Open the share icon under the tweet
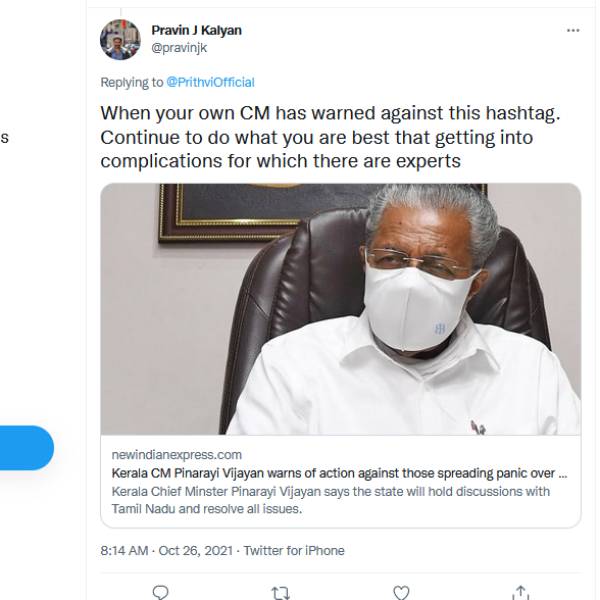Viewport: 600px width, 600px height. tap(520, 593)
